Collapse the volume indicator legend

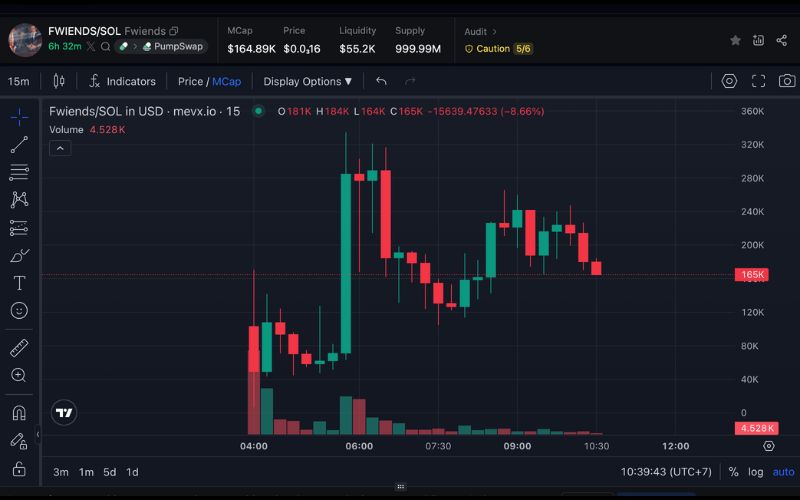click(x=59, y=148)
